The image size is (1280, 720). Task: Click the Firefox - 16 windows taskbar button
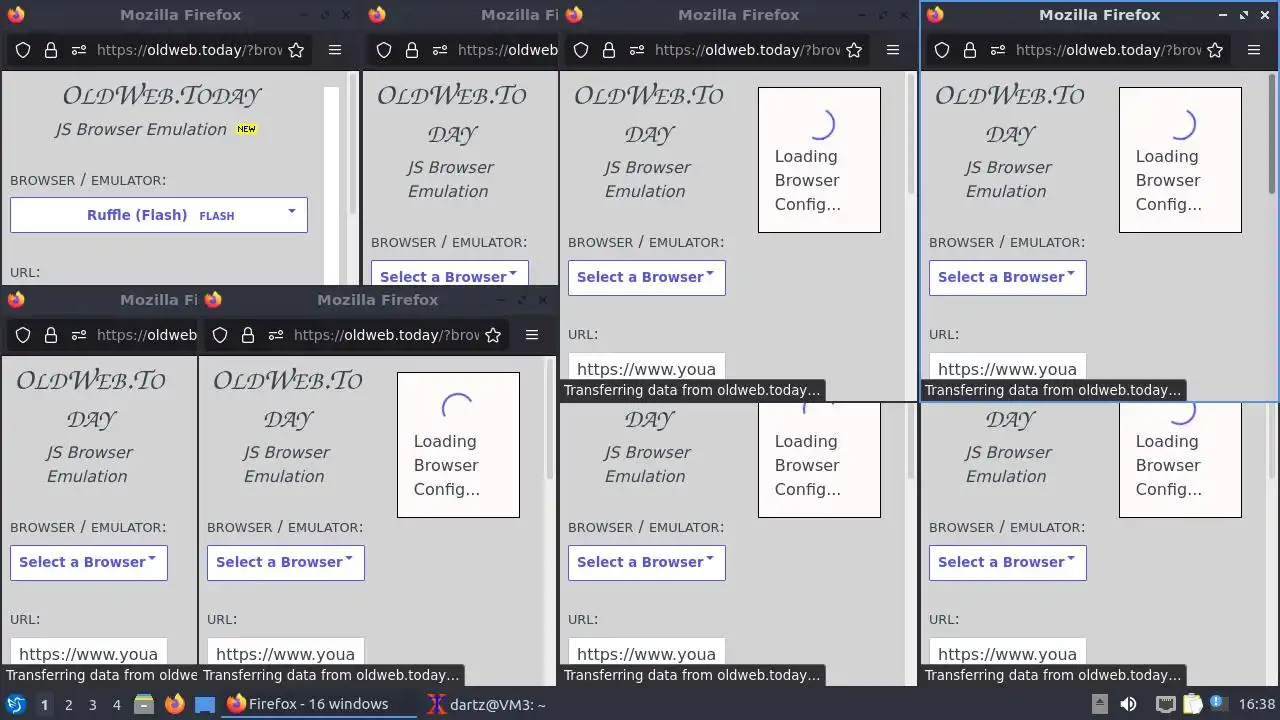click(318, 704)
